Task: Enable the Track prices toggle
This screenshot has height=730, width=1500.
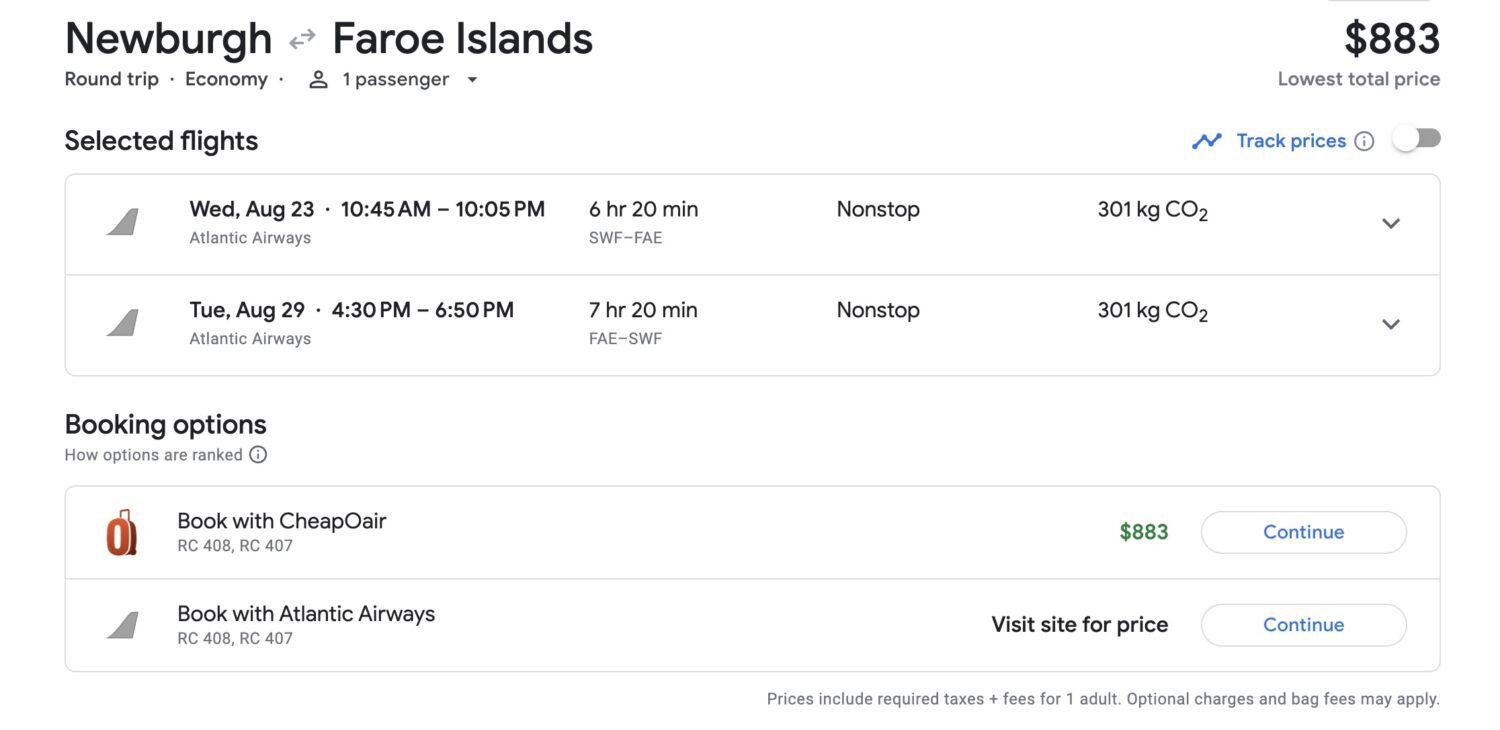Action: [x=1417, y=139]
